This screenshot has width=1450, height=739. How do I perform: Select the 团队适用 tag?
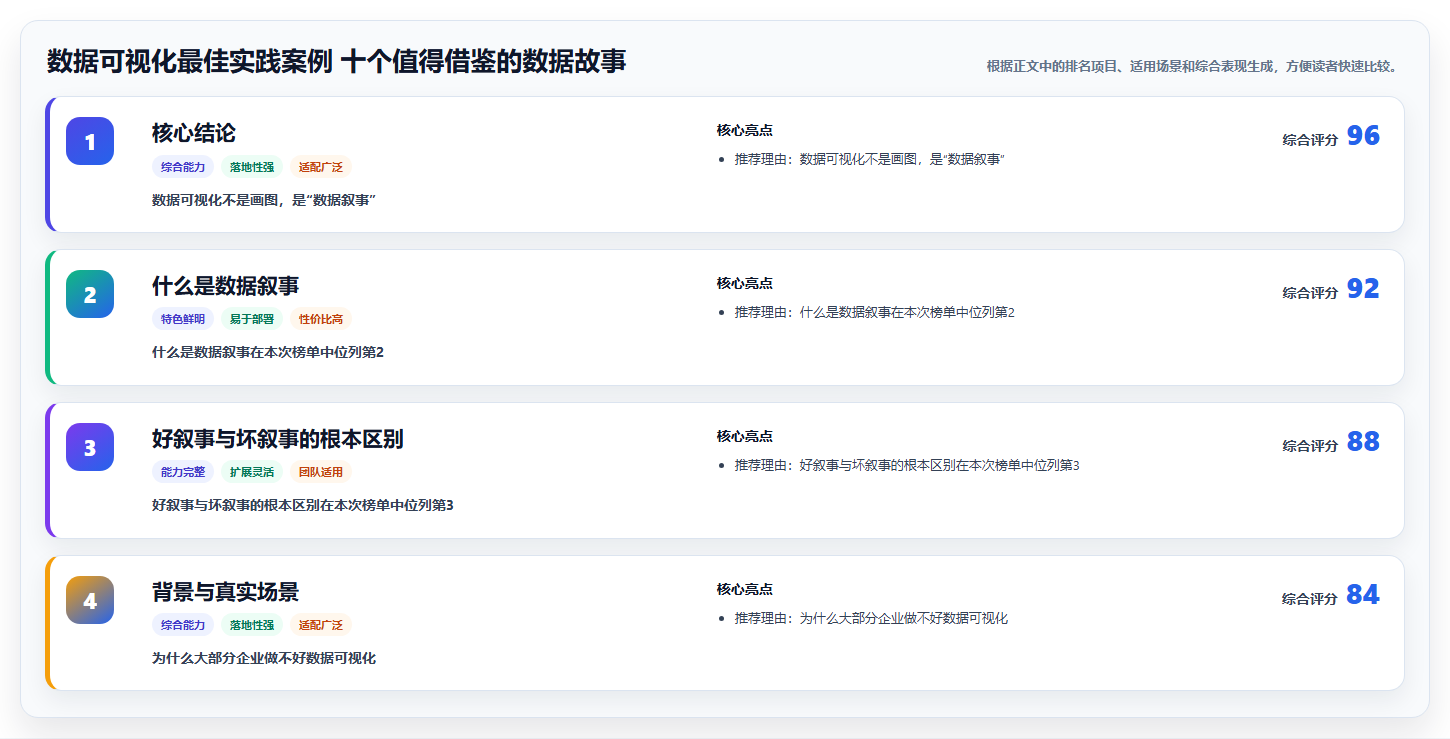pos(321,473)
